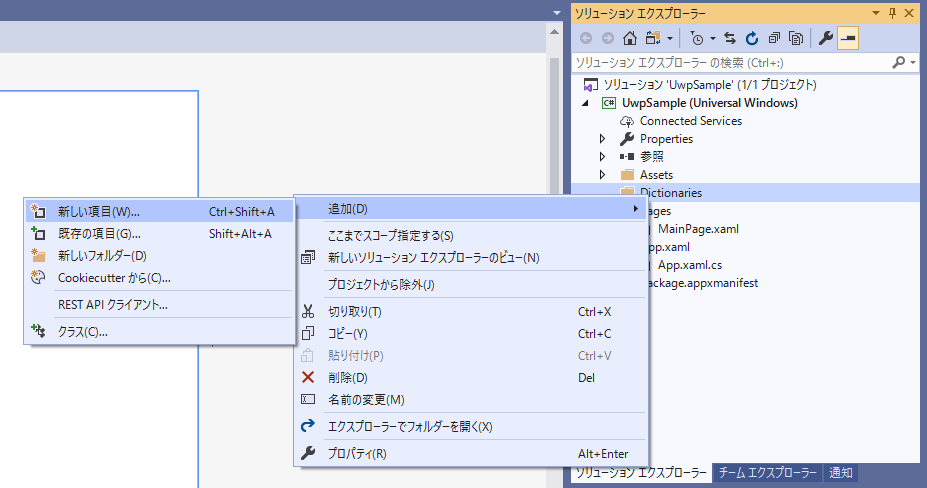Click the Forward navigation arrow in Solution Explorer
927x488 pixels.
click(x=608, y=38)
